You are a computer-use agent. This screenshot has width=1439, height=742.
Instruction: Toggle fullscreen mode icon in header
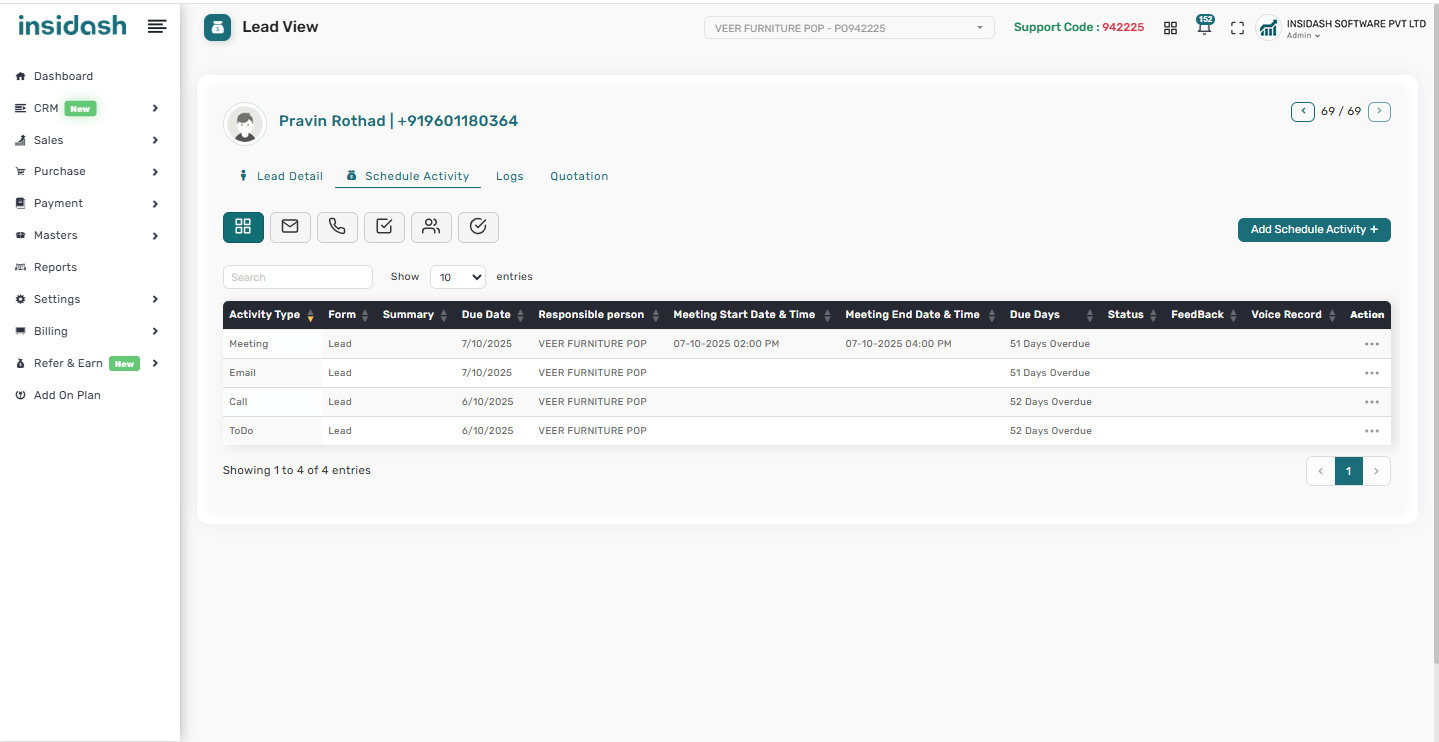coord(1237,28)
